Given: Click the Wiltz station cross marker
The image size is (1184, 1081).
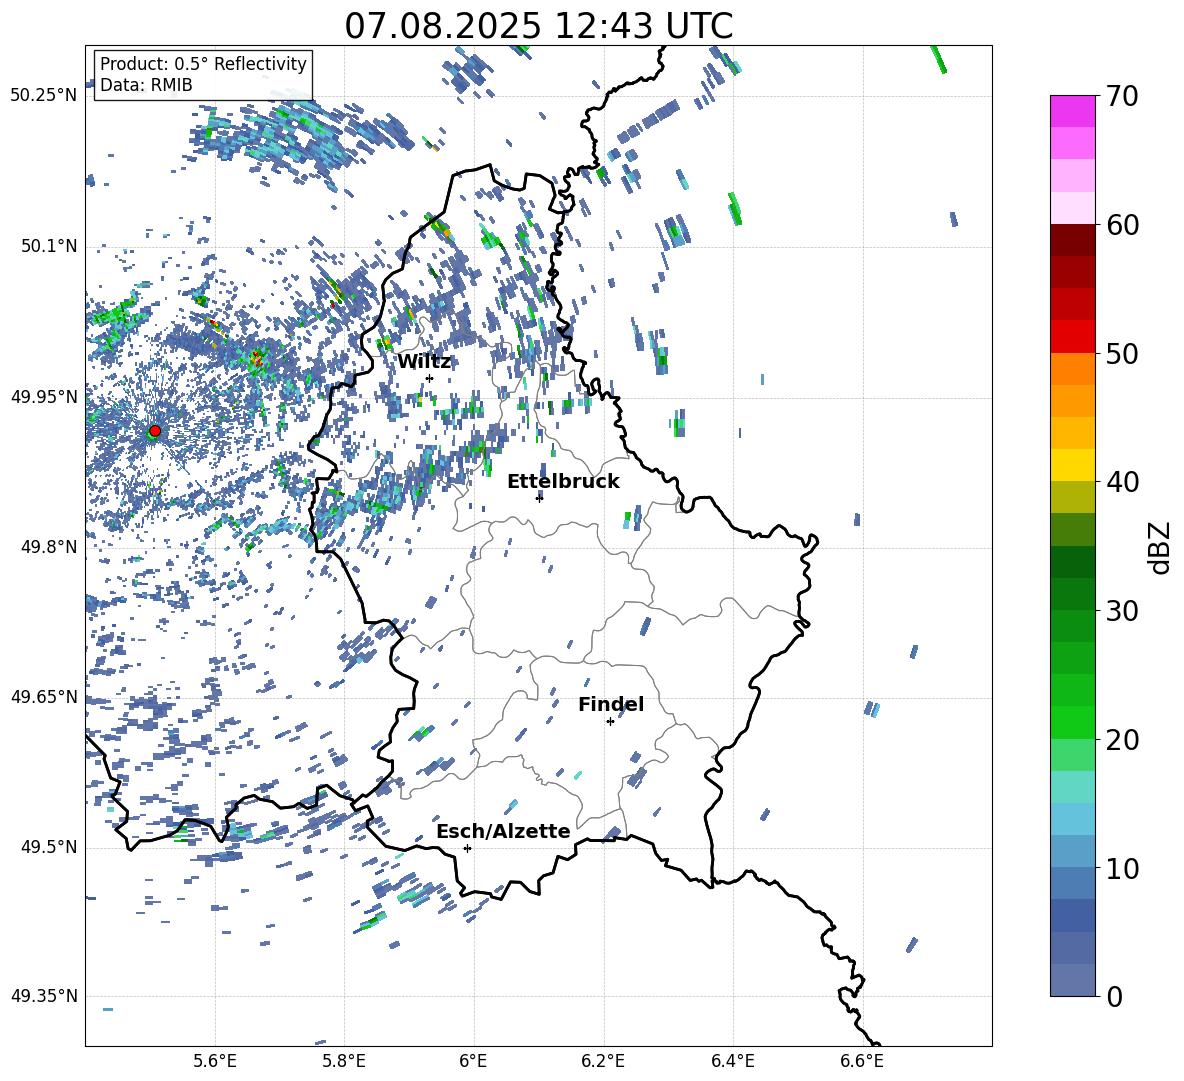Looking at the screenshot, I should click(430, 378).
